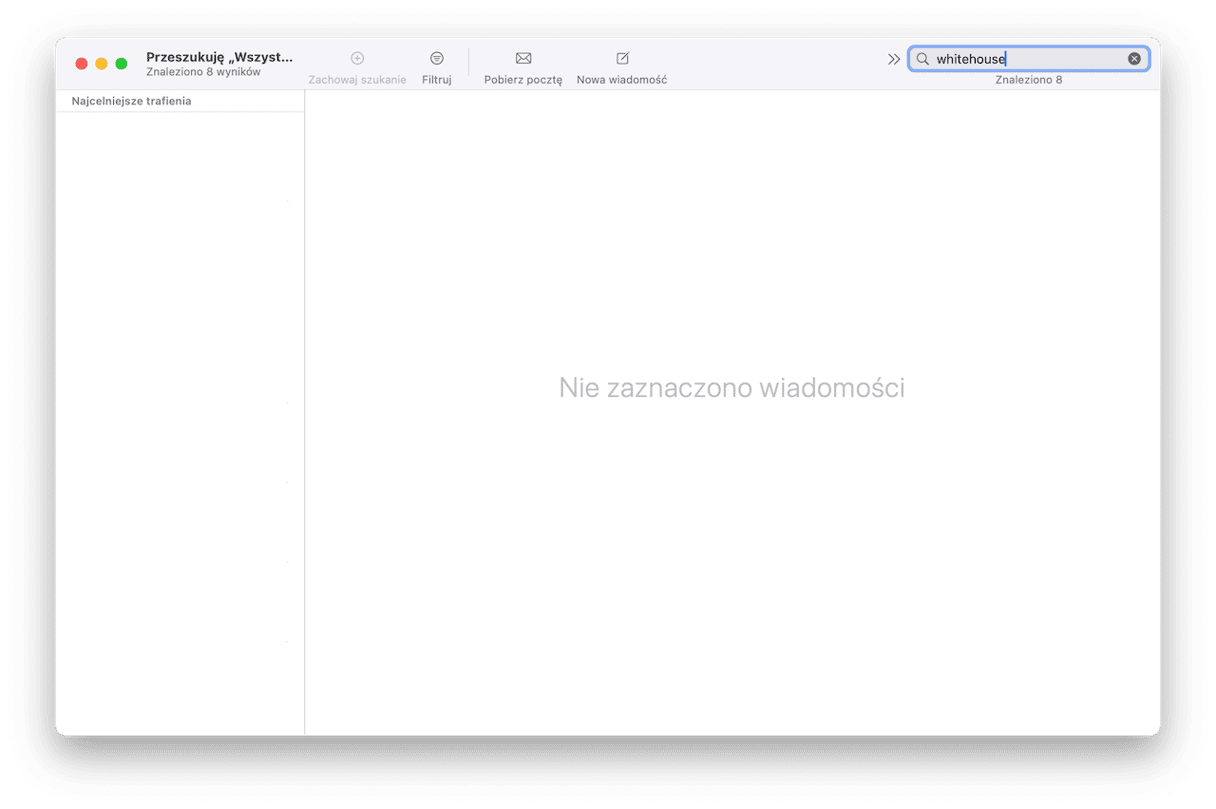Maximize the window with green button
The width and height of the screenshot is (1216, 809).
coord(121,63)
